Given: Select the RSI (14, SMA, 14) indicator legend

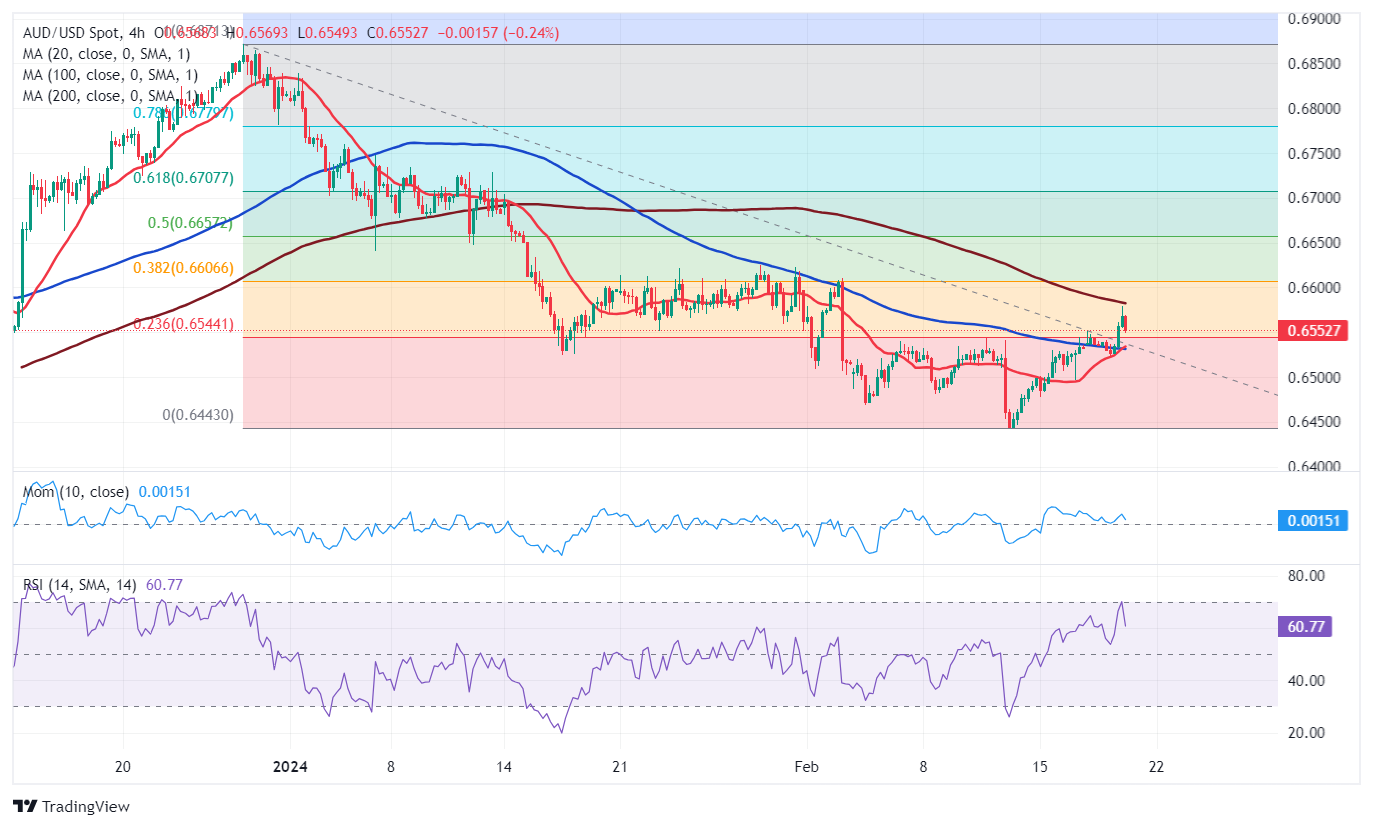Looking at the screenshot, I should point(82,584).
